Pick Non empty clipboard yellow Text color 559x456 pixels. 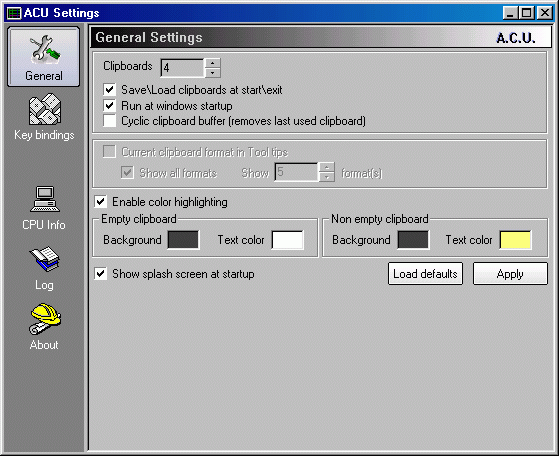coord(515,240)
